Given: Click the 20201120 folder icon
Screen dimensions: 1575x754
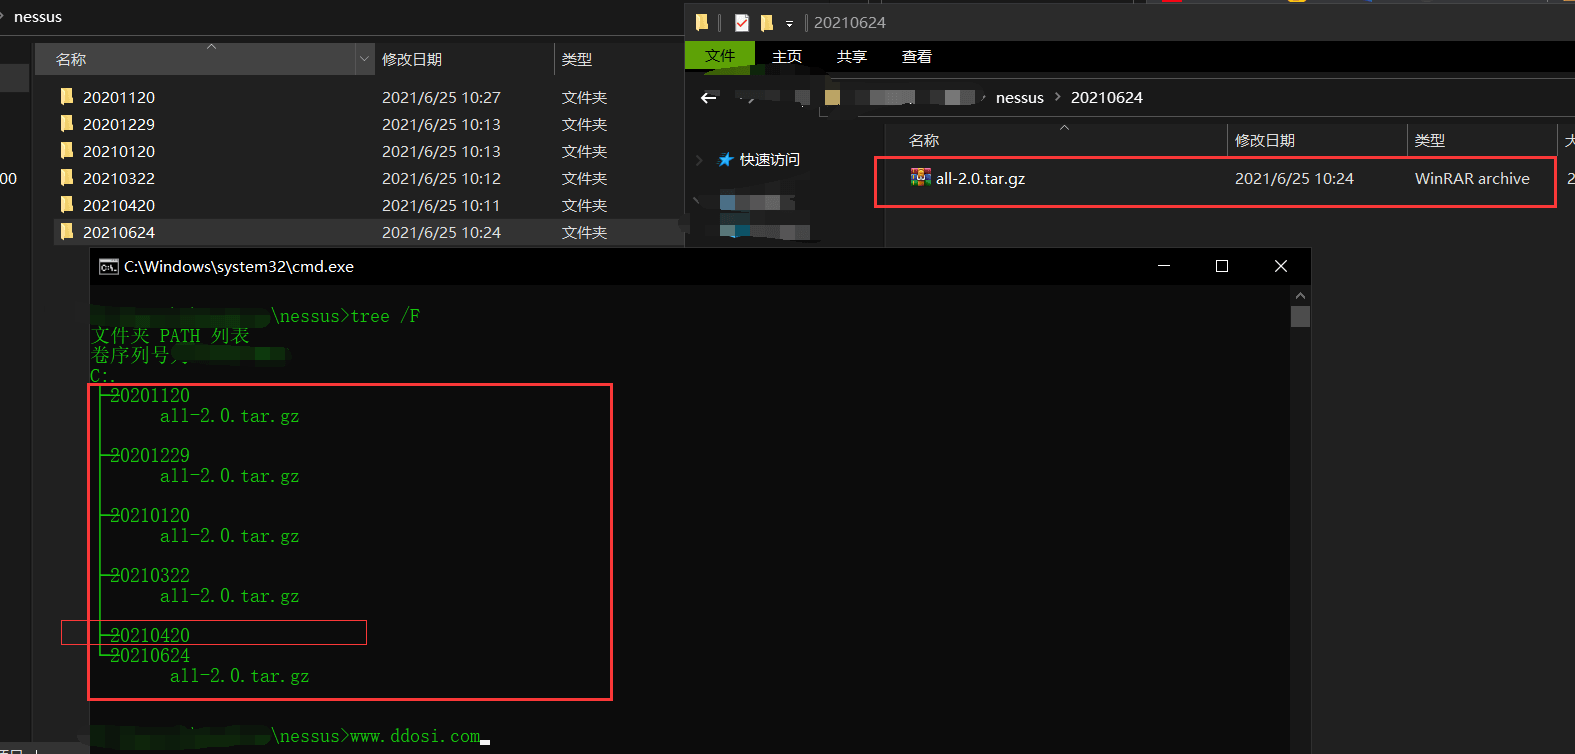Looking at the screenshot, I should 67,97.
